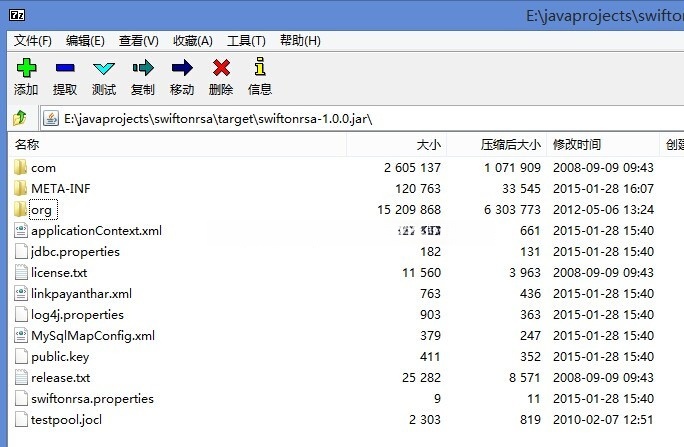The image size is (684, 447).
Task: Click the jdbc.properties file icon
Action: click(x=21, y=252)
